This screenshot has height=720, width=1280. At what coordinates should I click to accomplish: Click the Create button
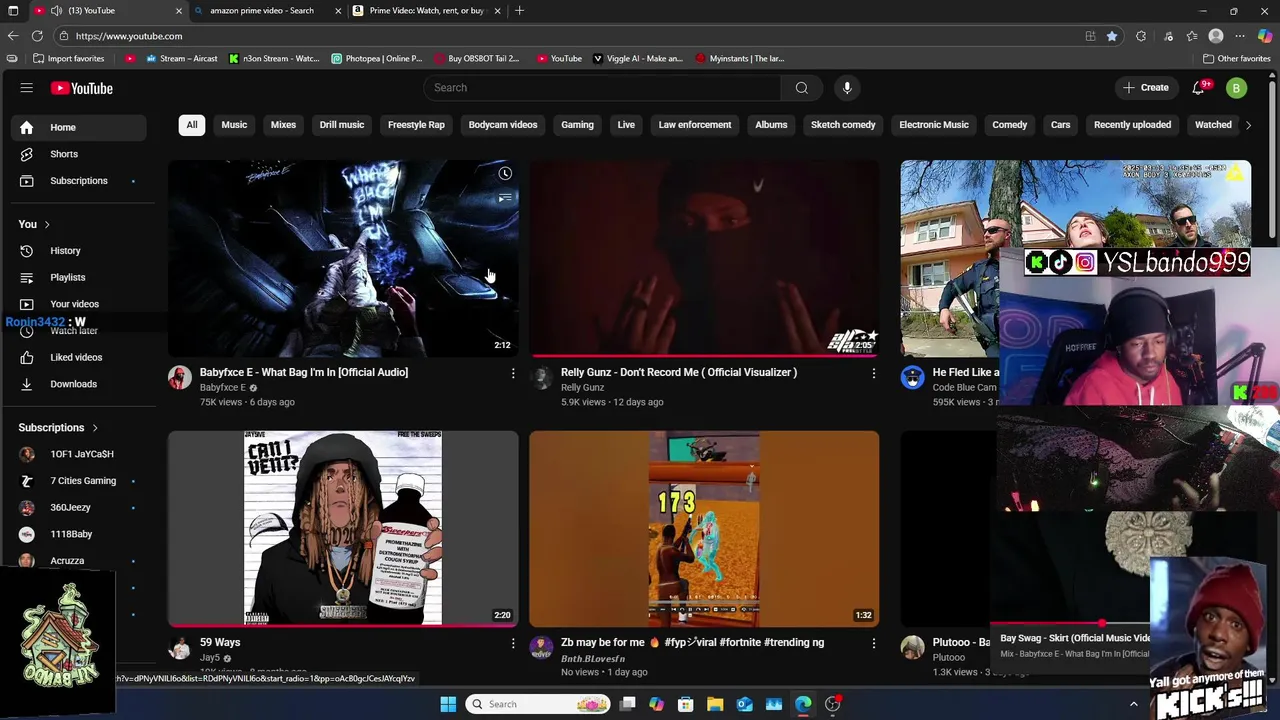coord(1146,88)
